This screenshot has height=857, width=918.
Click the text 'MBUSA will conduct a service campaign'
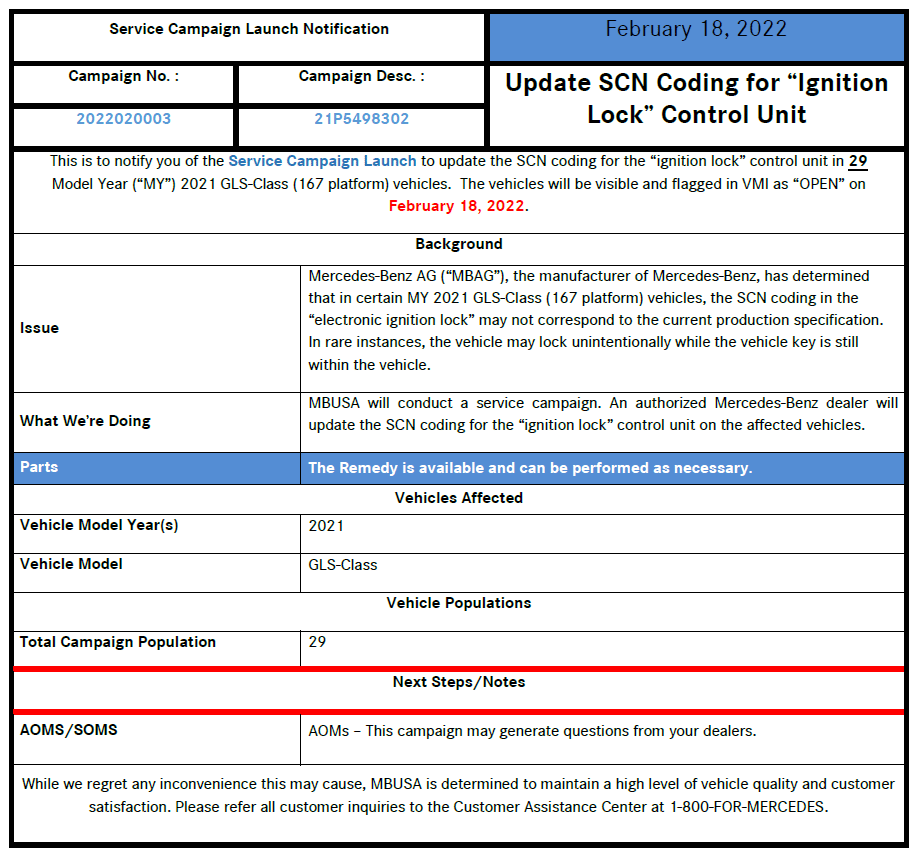coord(454,403)
